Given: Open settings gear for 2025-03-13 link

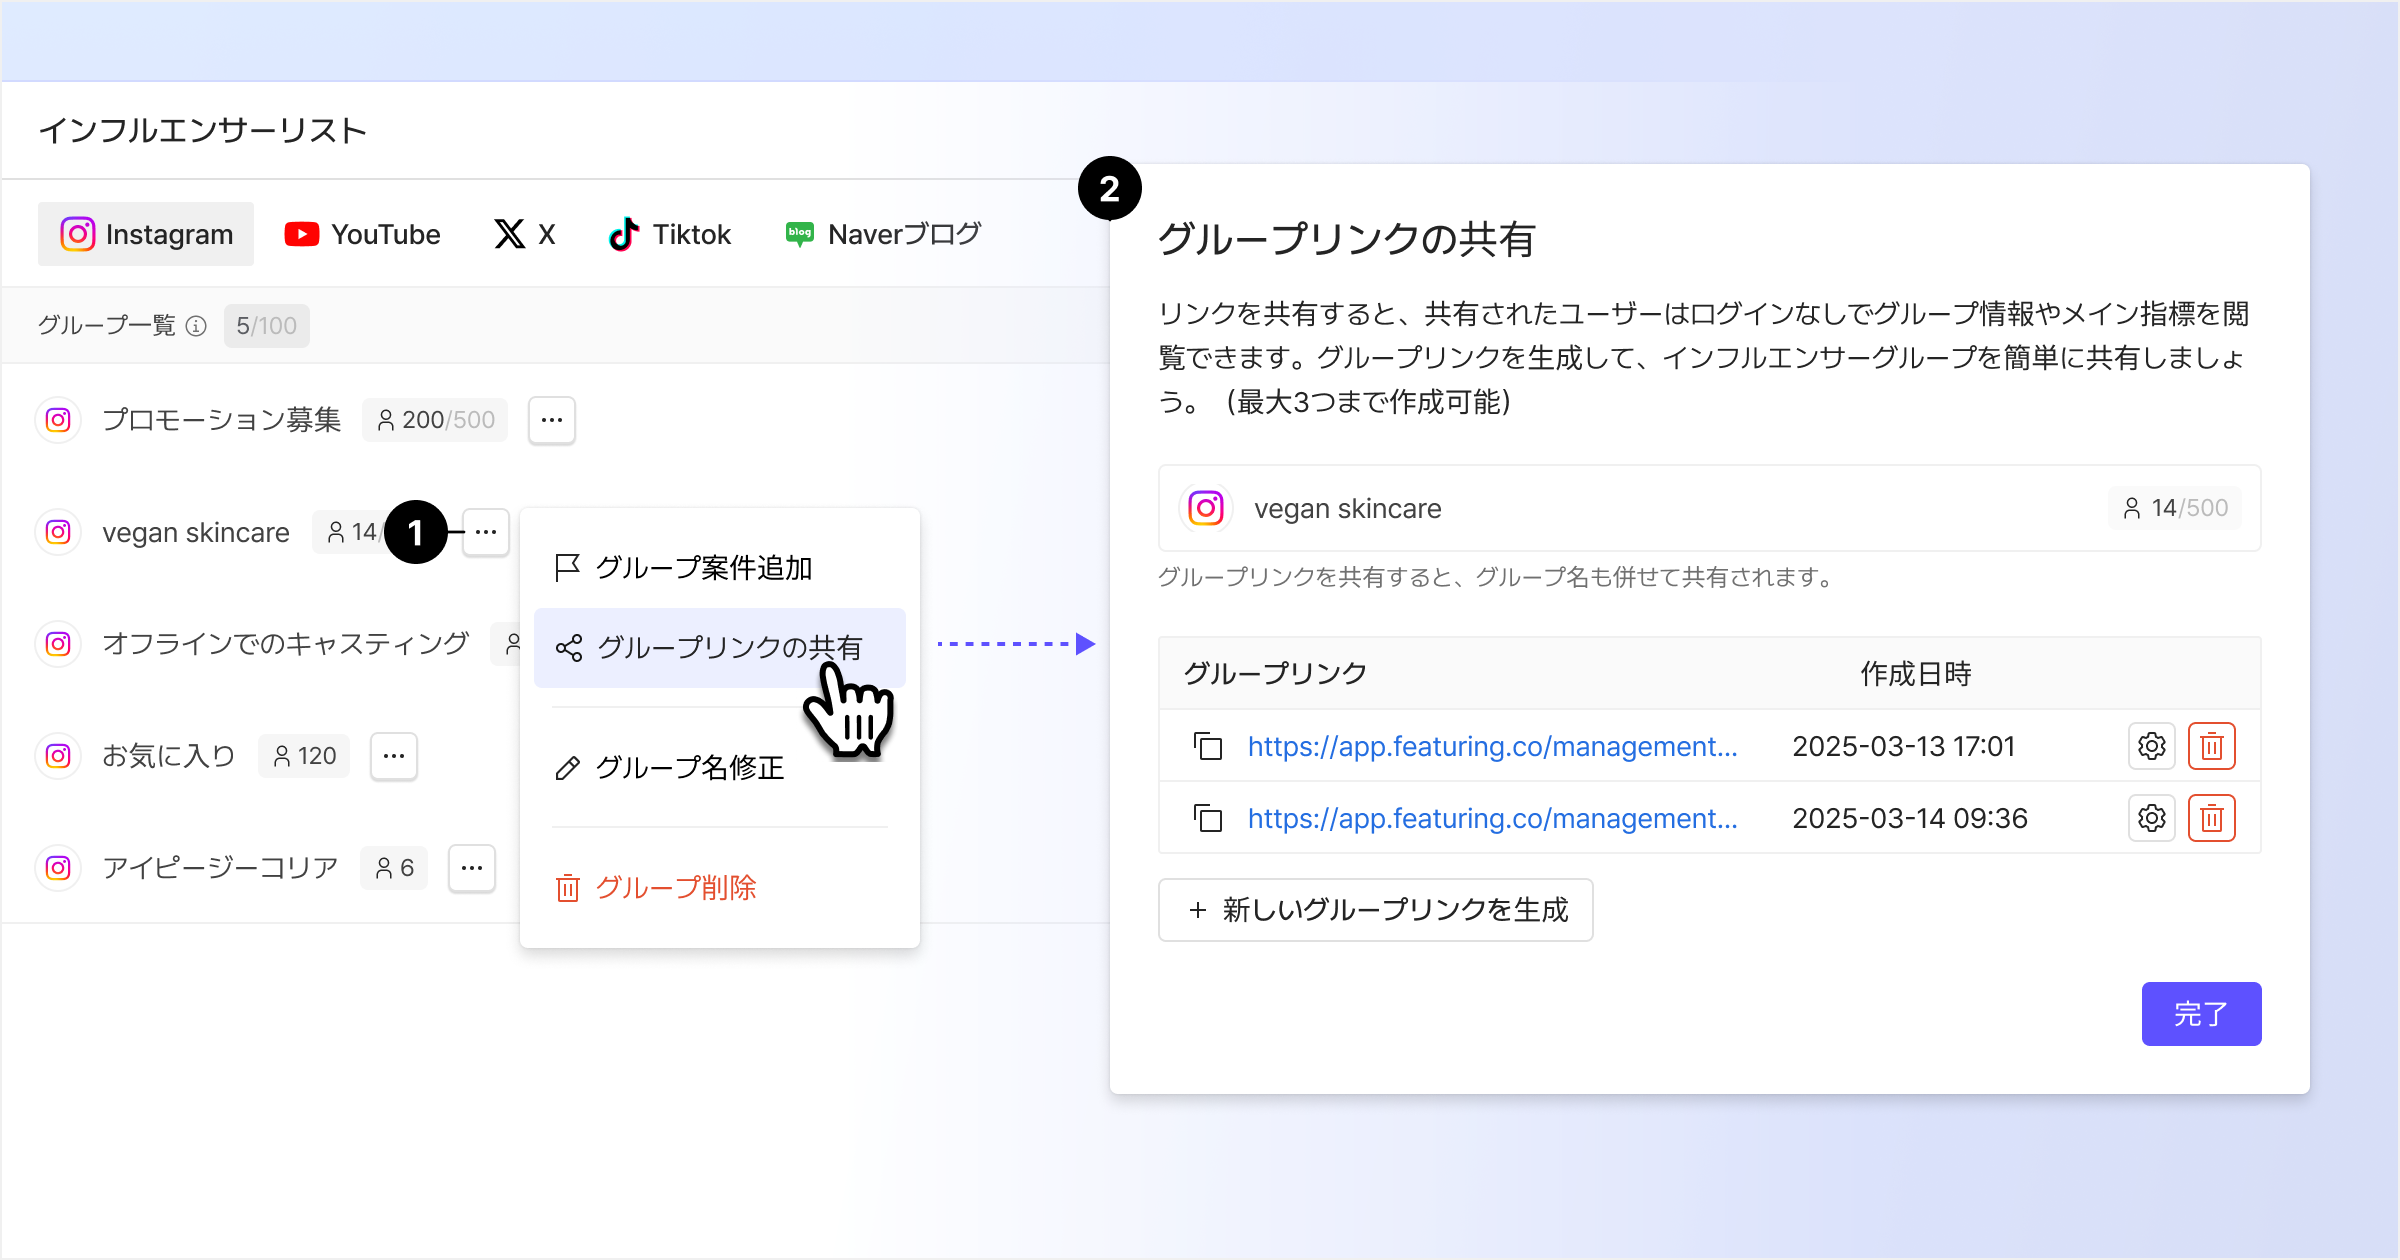Looking at the screenshot, I should click(x=2151, y=746).
